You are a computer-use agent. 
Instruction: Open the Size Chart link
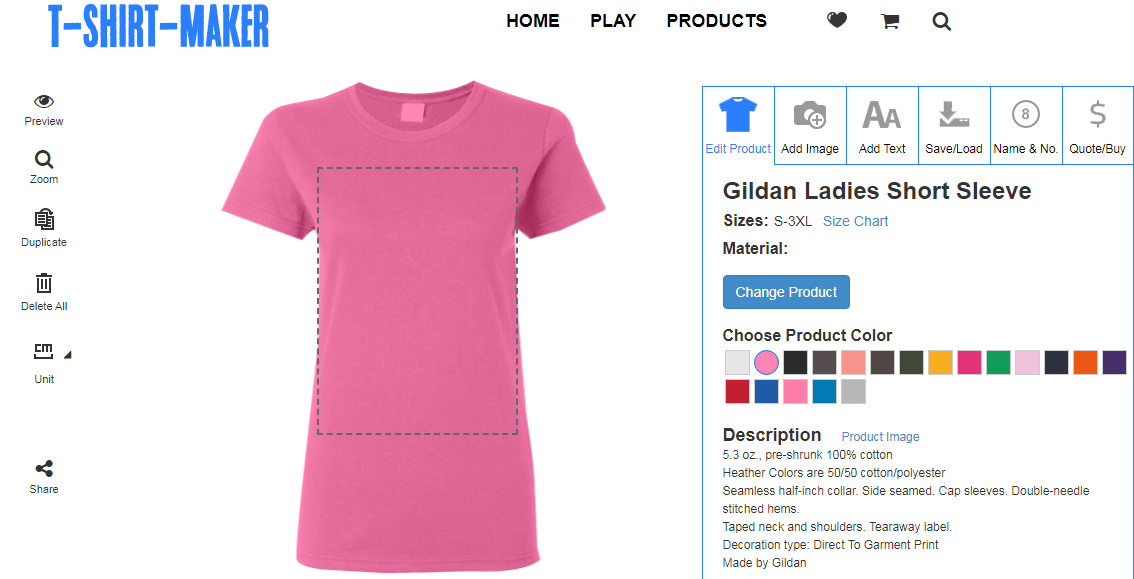click(856, 221)
